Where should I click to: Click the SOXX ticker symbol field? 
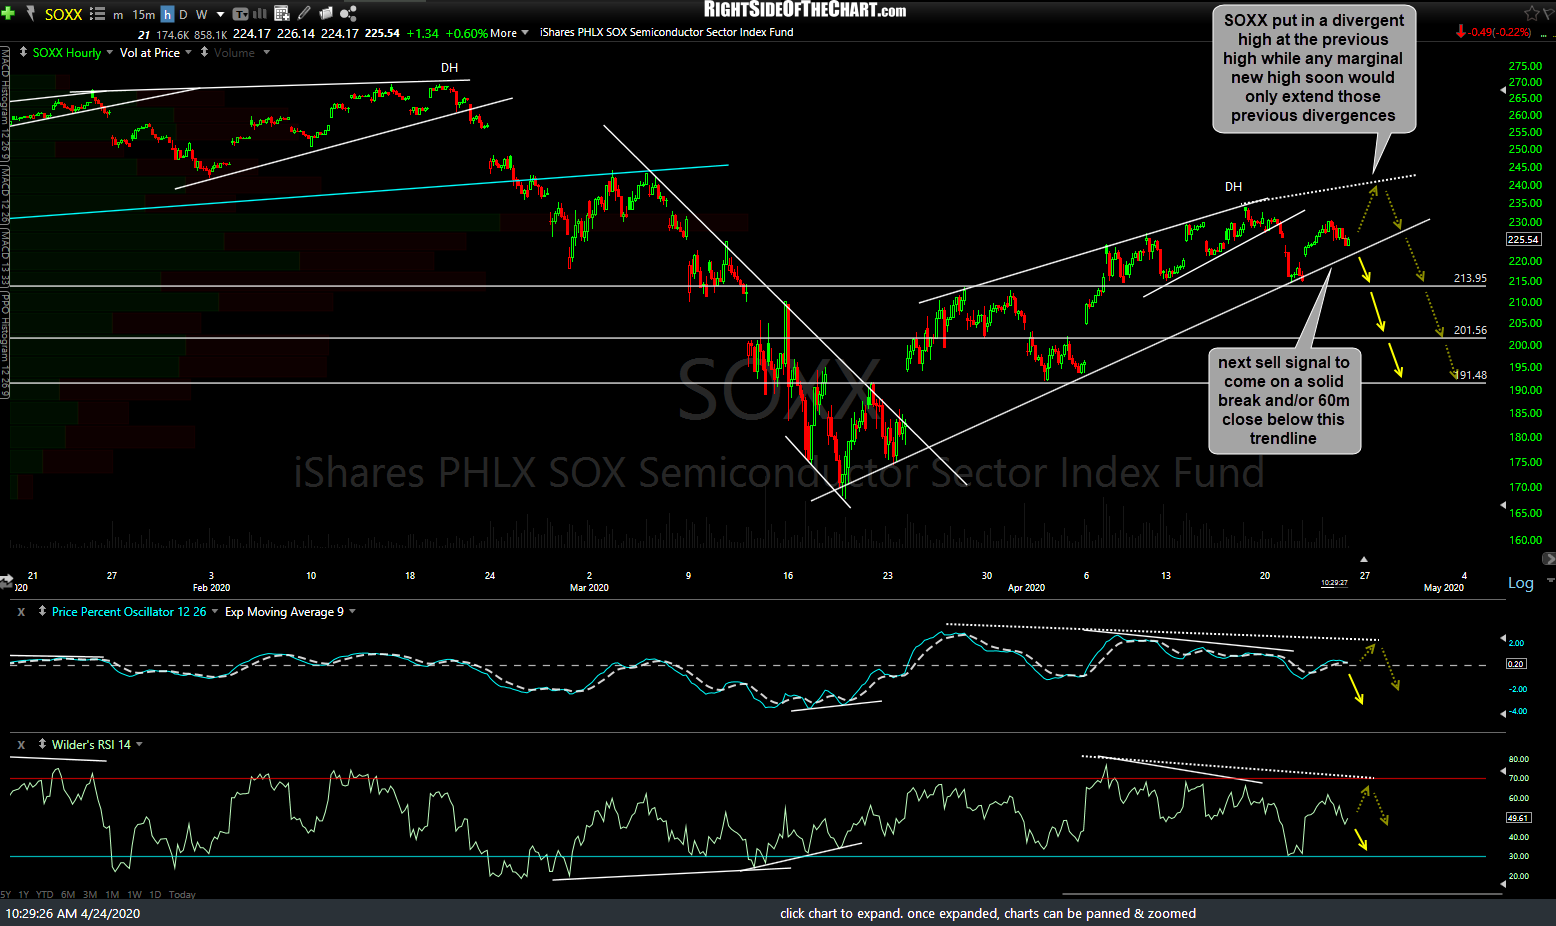click(x=63, y=14)
